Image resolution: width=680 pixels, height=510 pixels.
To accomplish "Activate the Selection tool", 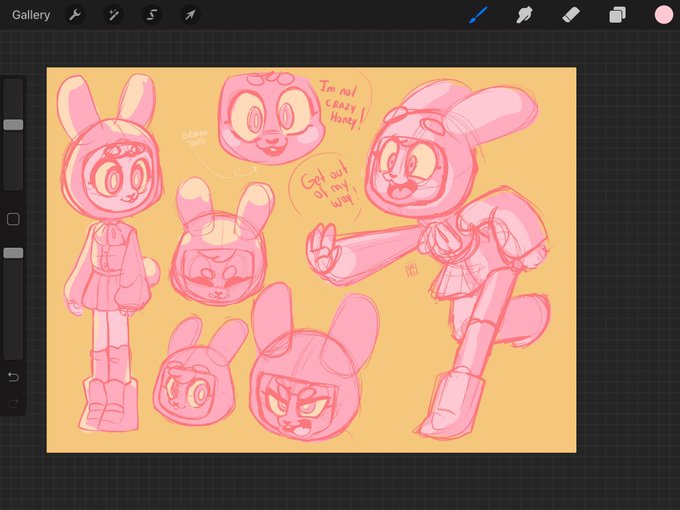I will pyautogui.click(x=152, y=15).
